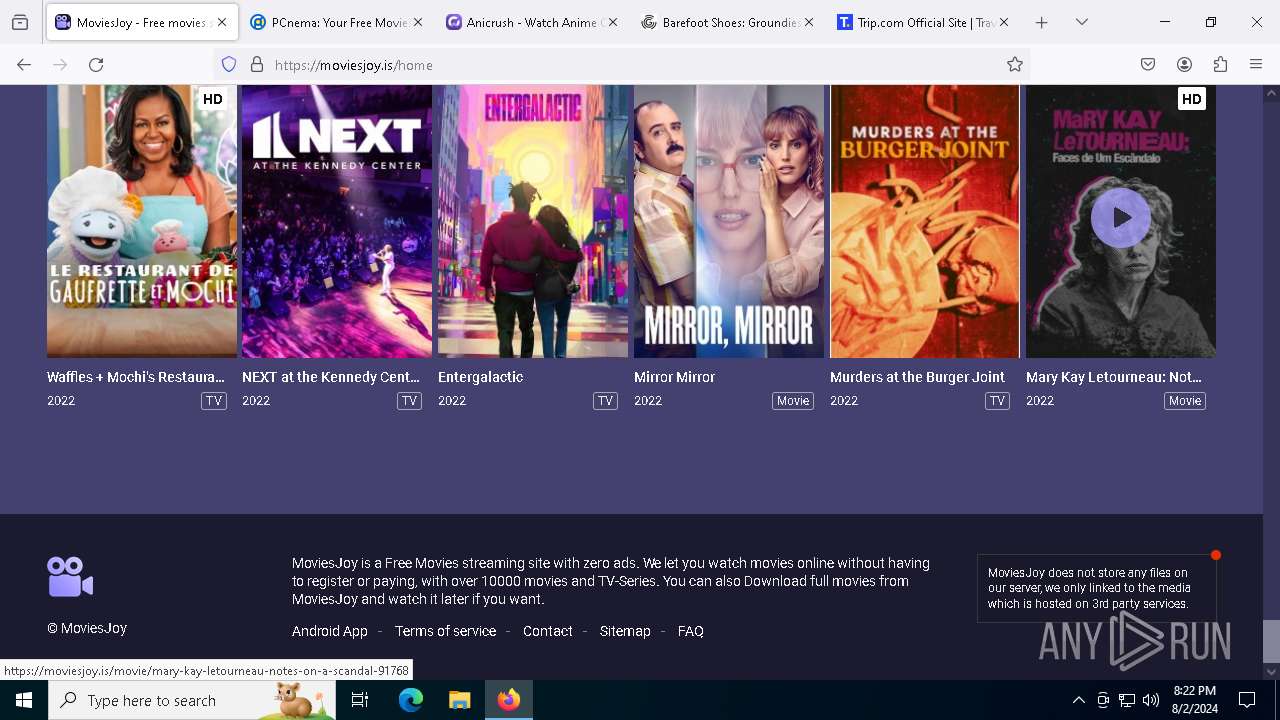Open the notification center icon
This screenshot has width=1280, height=720.
(1247, 700)
